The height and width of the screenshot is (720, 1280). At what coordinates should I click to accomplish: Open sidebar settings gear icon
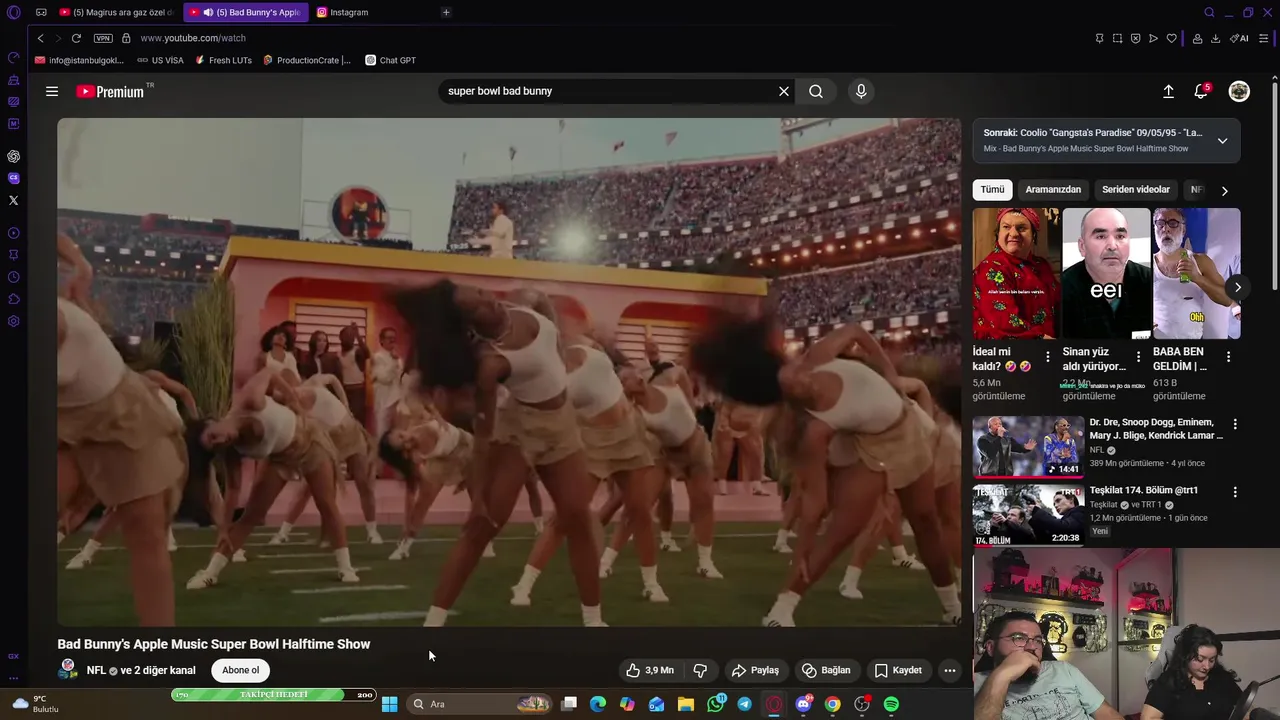[13, 321]
